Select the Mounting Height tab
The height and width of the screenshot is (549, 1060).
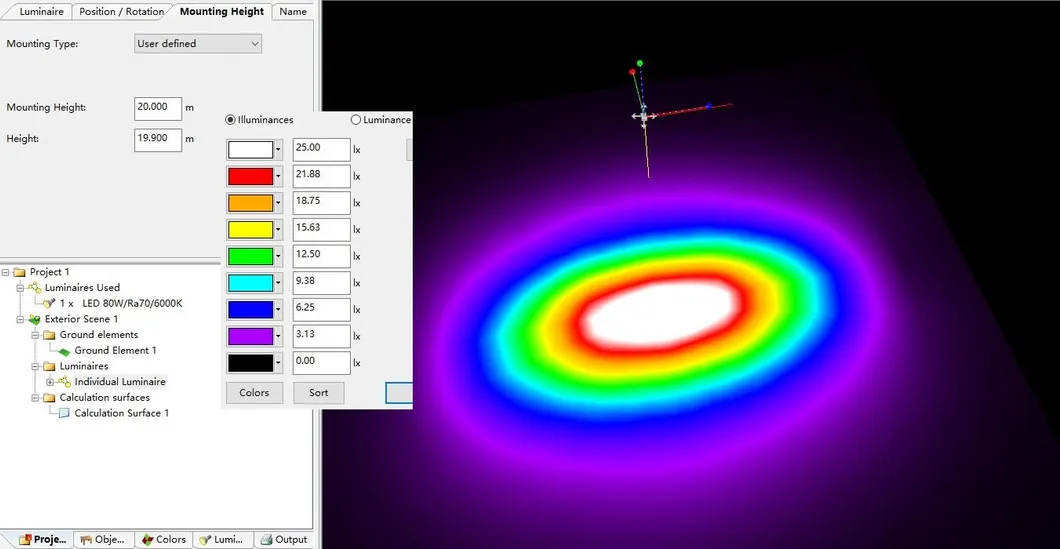coord(222,11)
